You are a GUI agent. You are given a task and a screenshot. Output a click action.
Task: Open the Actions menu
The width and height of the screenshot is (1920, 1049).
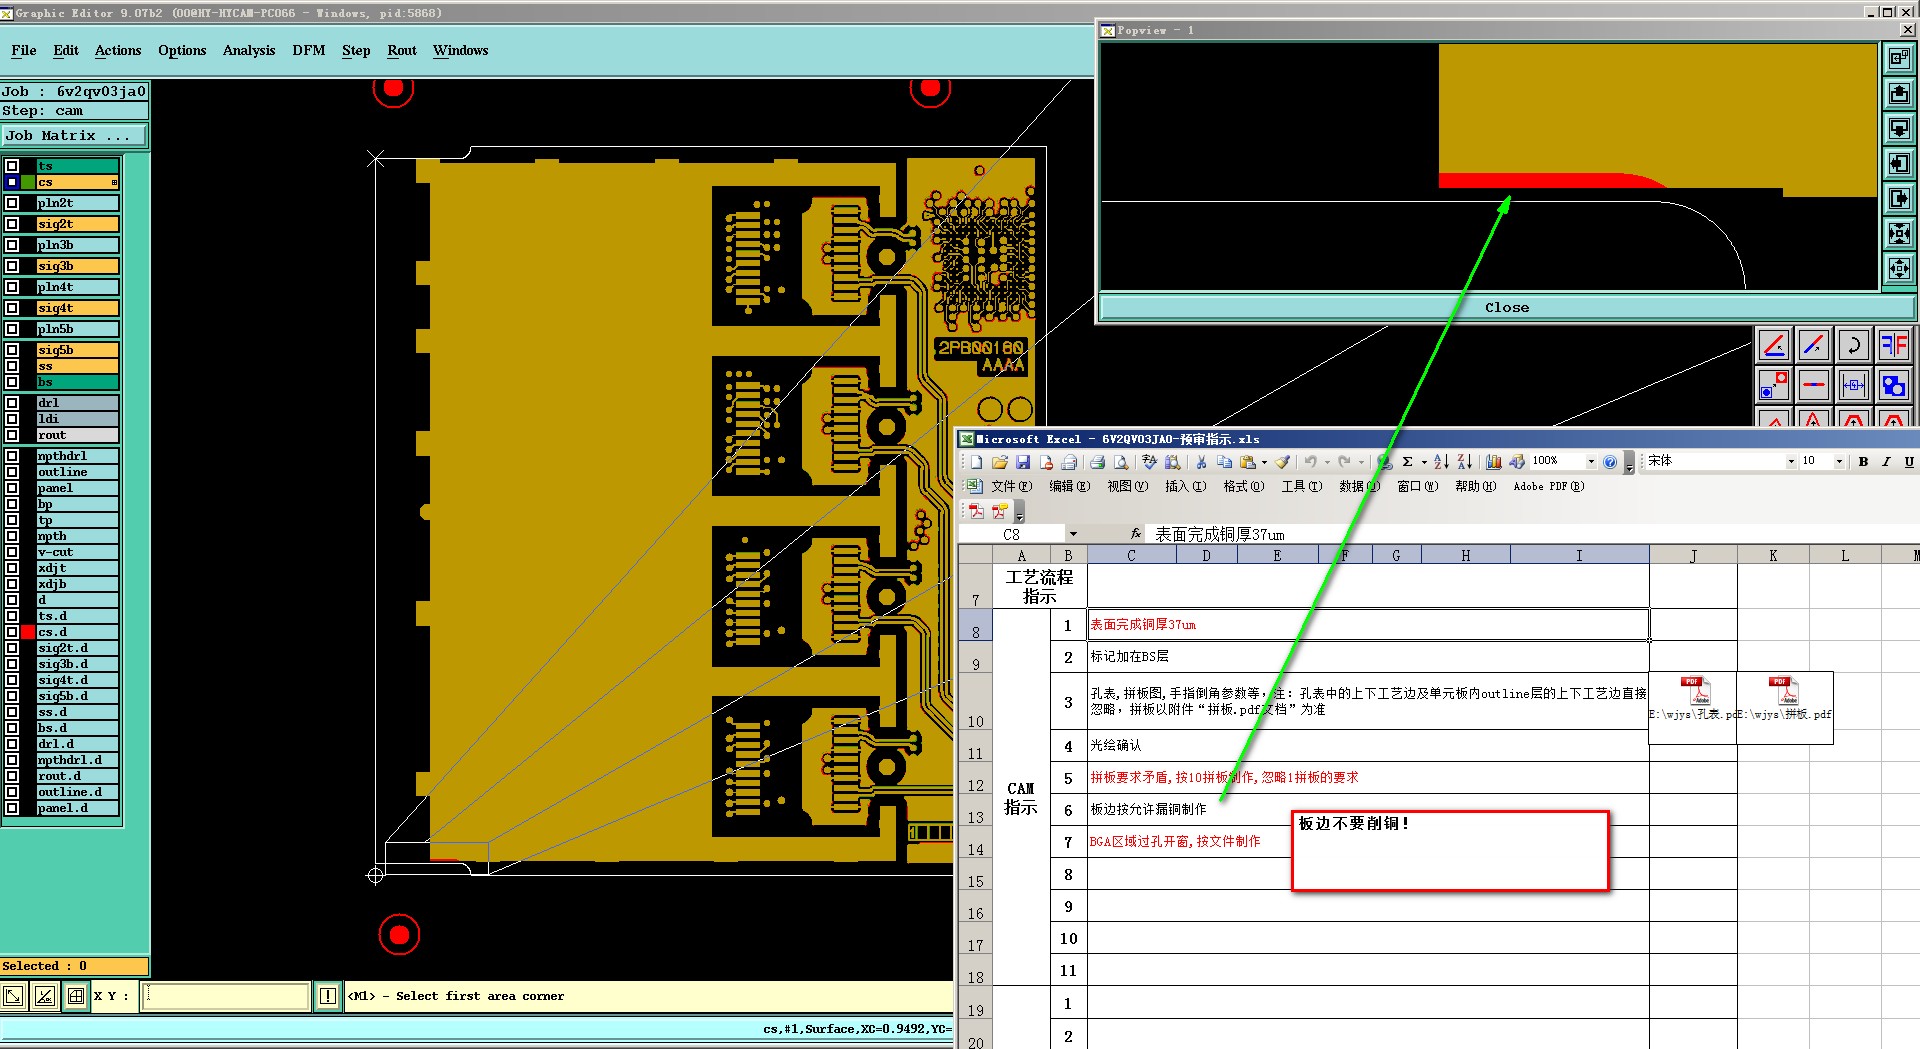pyautogui.click(x=118, y=51)
